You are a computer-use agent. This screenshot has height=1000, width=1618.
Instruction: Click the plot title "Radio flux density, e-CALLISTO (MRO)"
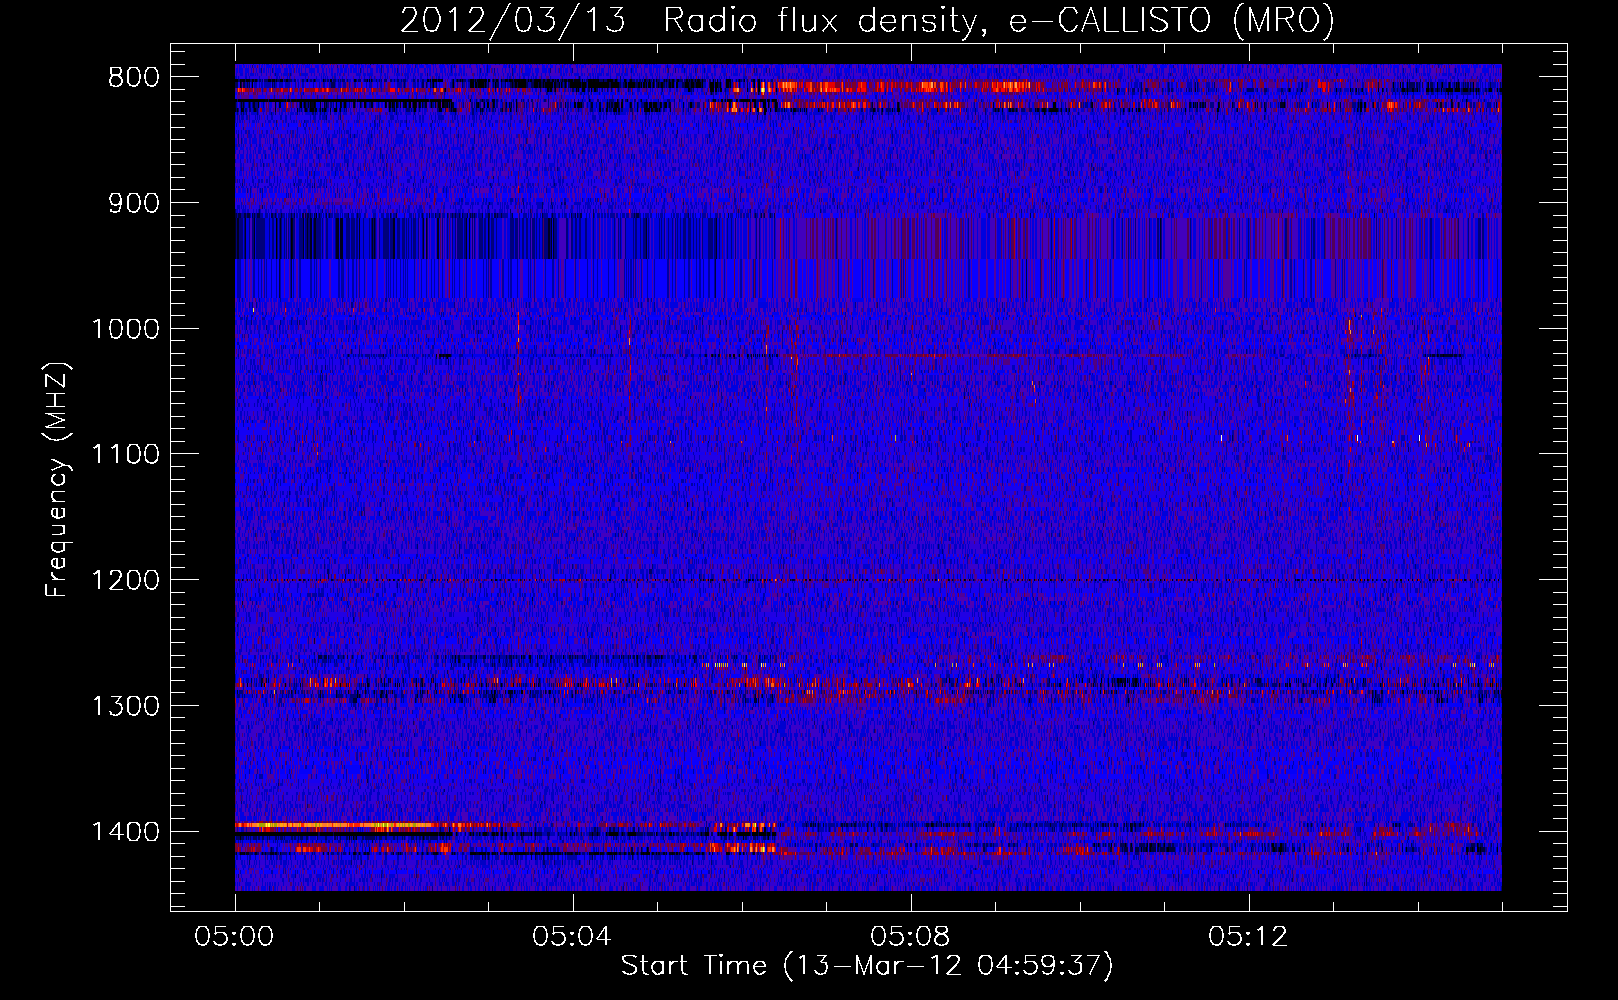998,20
